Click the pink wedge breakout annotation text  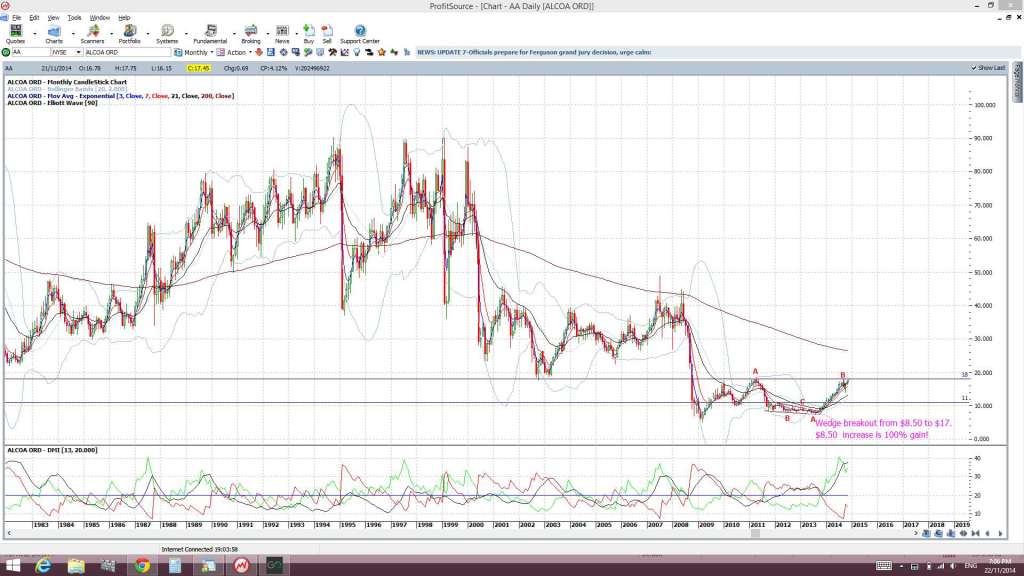(883, 429)
